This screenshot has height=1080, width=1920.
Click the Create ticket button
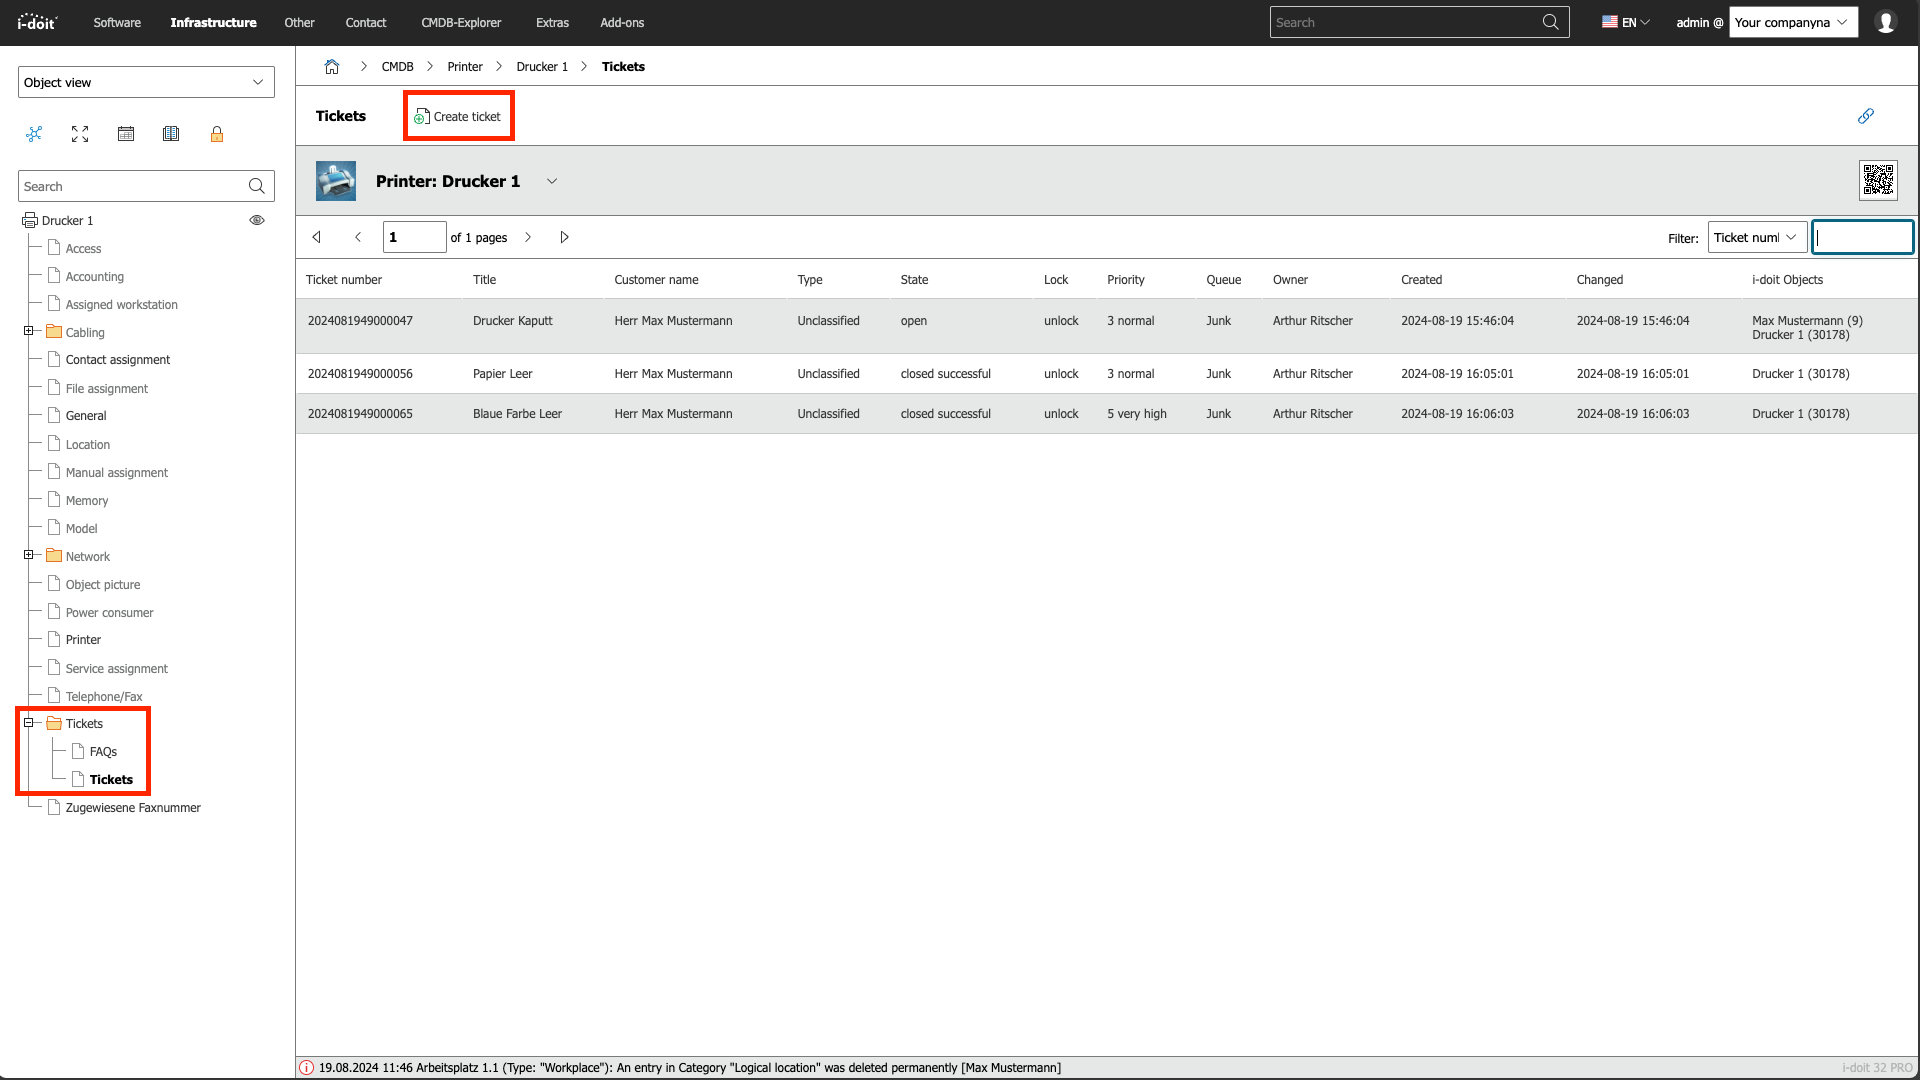click(x=458, y=116)
